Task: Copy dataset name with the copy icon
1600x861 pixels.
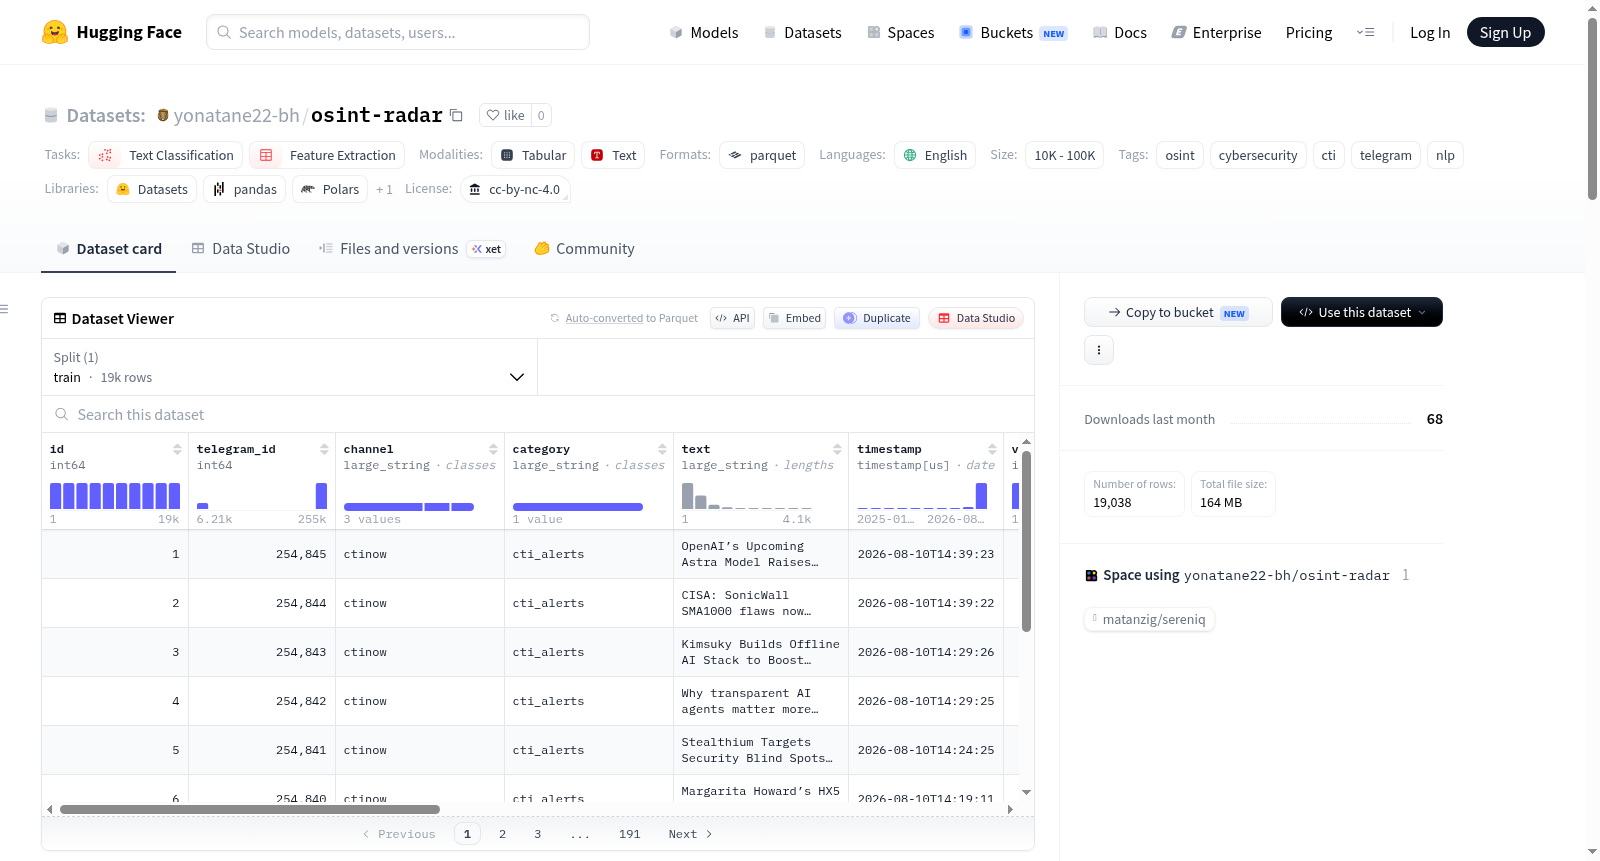Action: point(456,115)
